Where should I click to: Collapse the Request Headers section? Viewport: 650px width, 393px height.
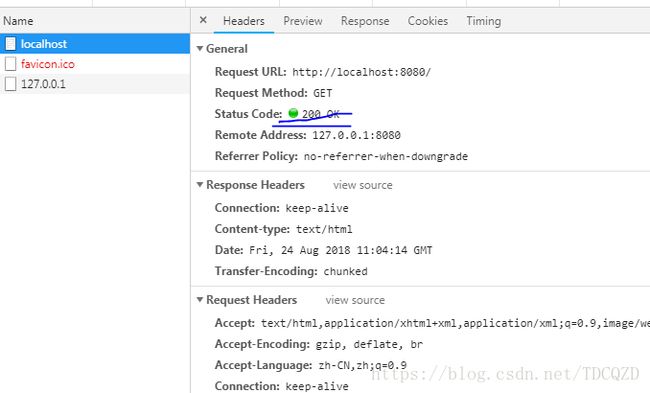200,299
